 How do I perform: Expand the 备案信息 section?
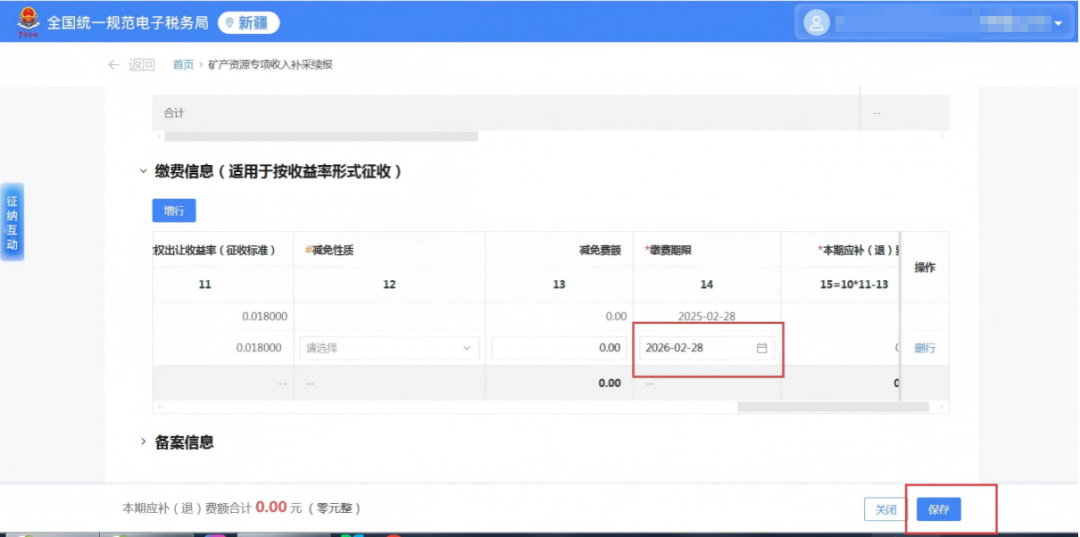click(x=143, y=442)
